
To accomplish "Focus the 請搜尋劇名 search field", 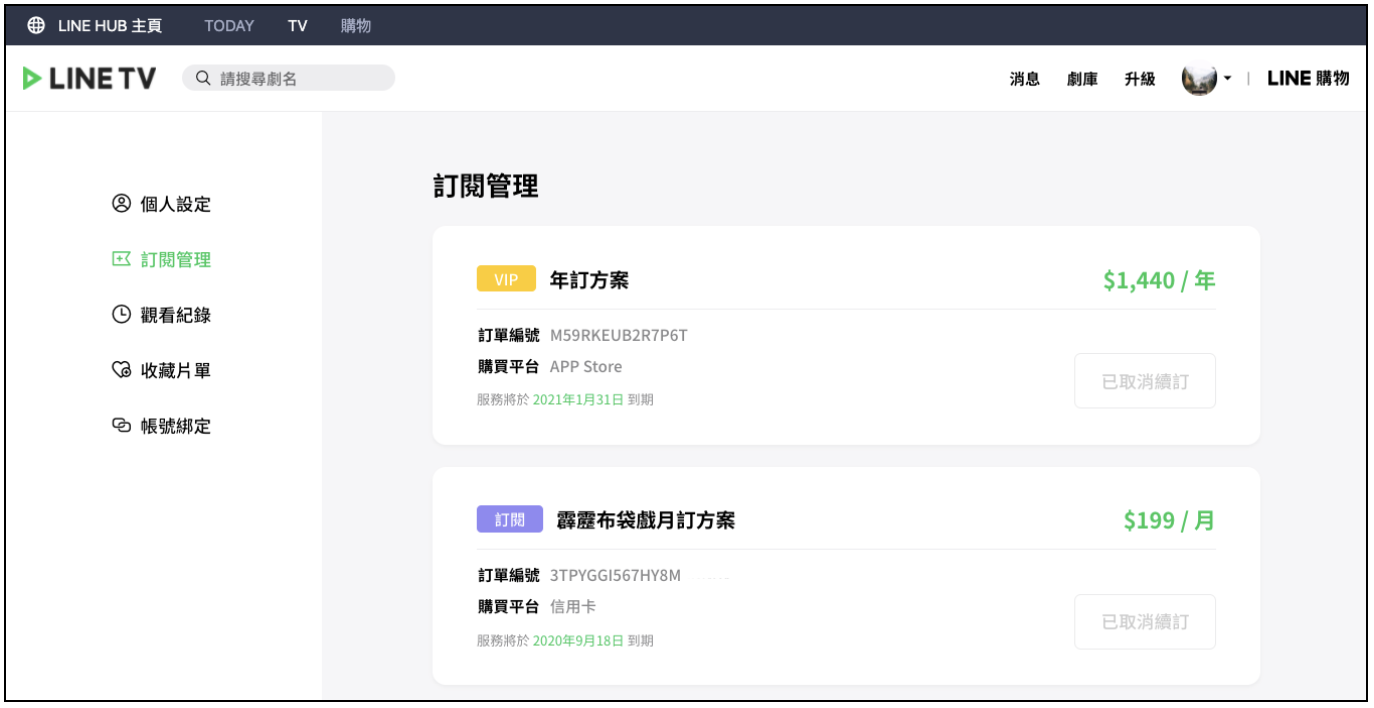I will 300,78.
